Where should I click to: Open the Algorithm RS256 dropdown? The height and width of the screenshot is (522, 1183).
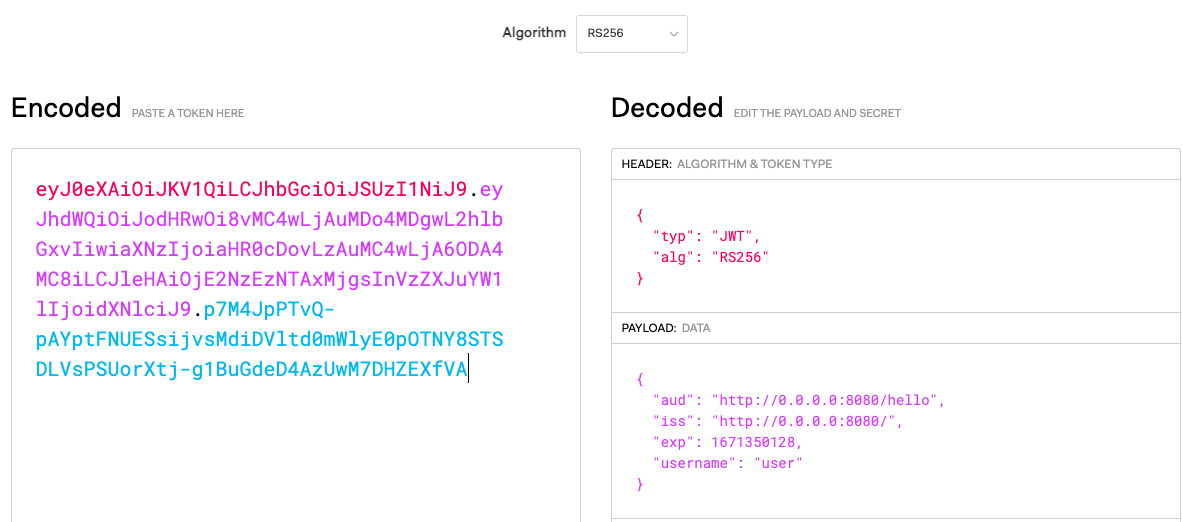pos(631,34)
